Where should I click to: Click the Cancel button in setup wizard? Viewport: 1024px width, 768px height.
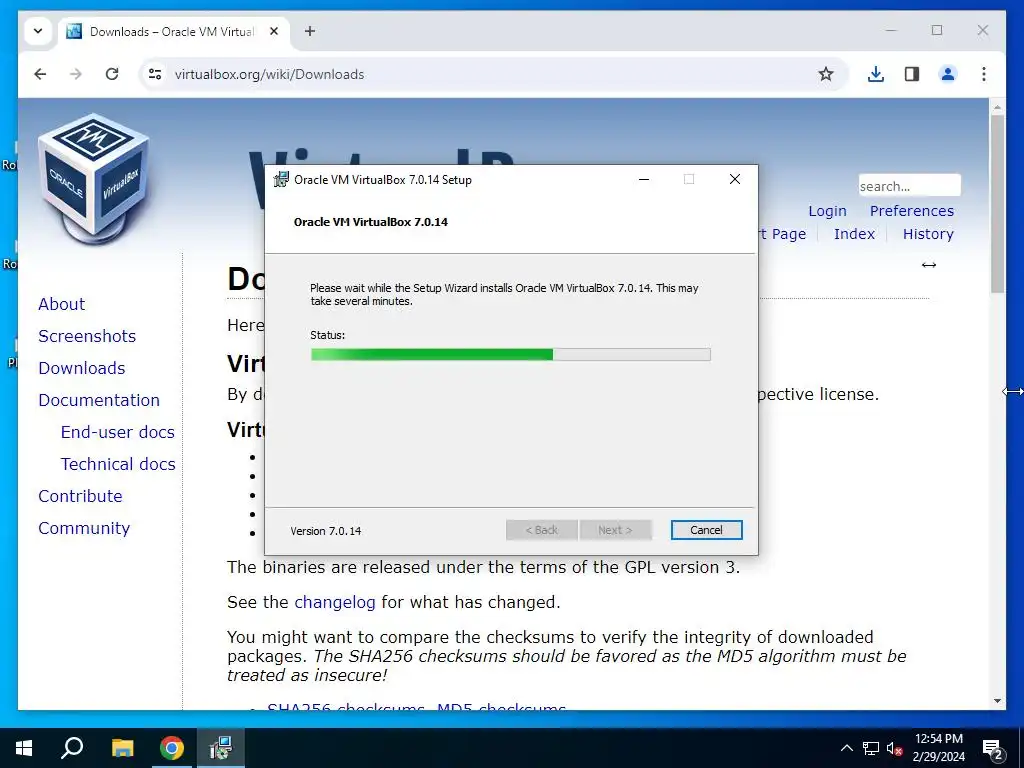tap(706, 530)
